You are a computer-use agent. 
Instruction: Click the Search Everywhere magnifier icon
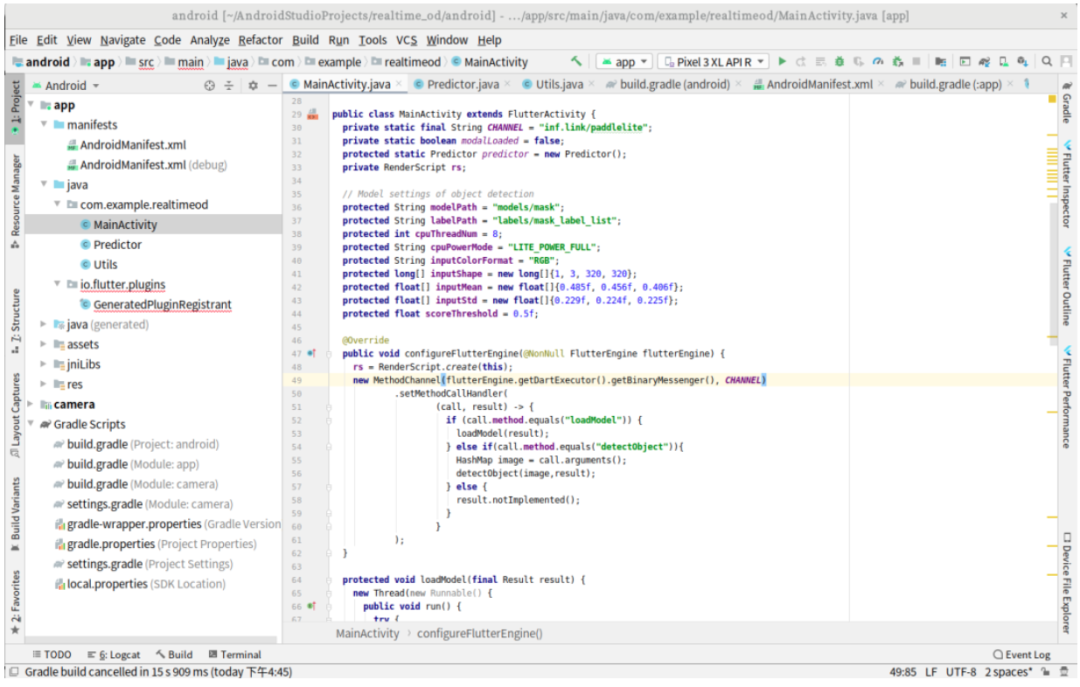tap(1045, 62)
